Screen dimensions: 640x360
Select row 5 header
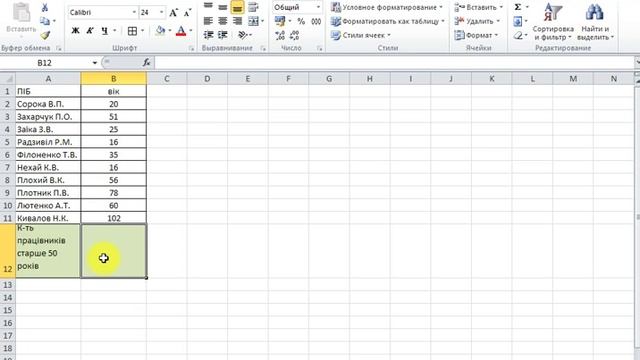[x=7, y=142]
